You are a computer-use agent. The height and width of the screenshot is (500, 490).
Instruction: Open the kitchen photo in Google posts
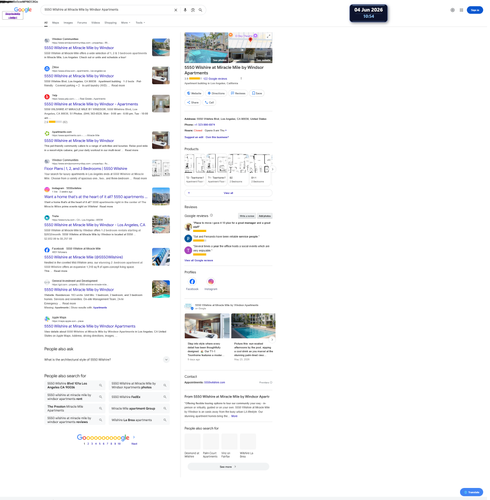[x=207, y=326]
